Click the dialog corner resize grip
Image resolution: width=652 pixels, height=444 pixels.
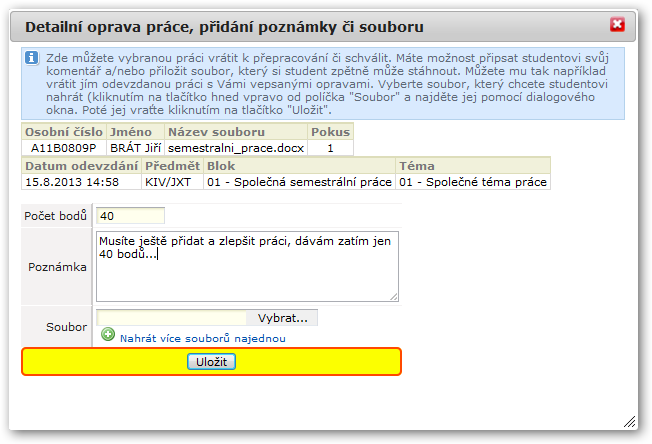coord(630,422)
